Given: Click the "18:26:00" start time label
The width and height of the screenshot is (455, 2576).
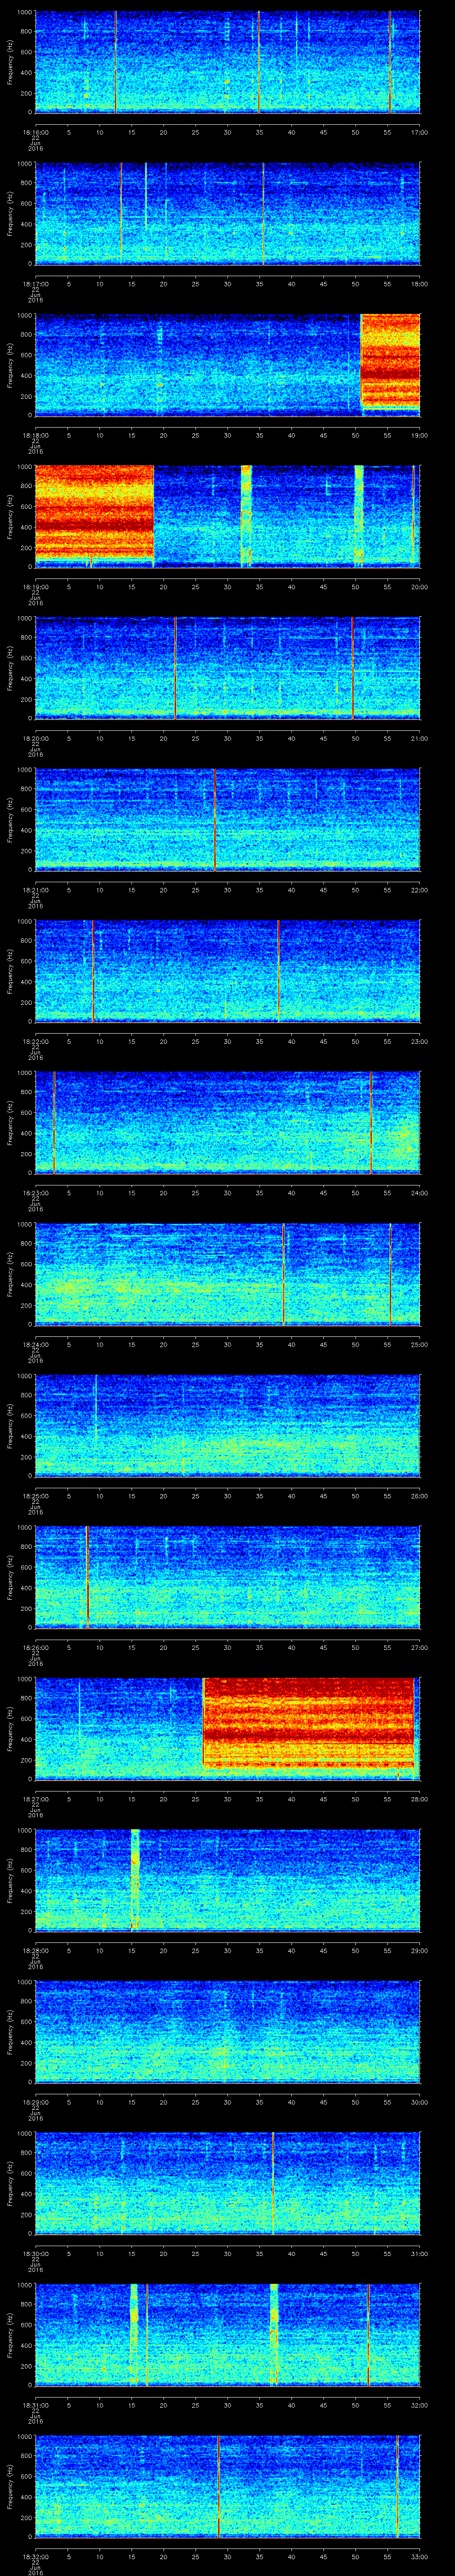Looking at the screenshot, I should click(x=35, y=1648).
